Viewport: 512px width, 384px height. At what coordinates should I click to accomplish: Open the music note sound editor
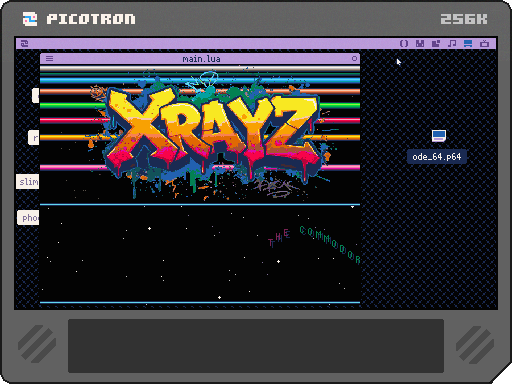click(452, 44)
